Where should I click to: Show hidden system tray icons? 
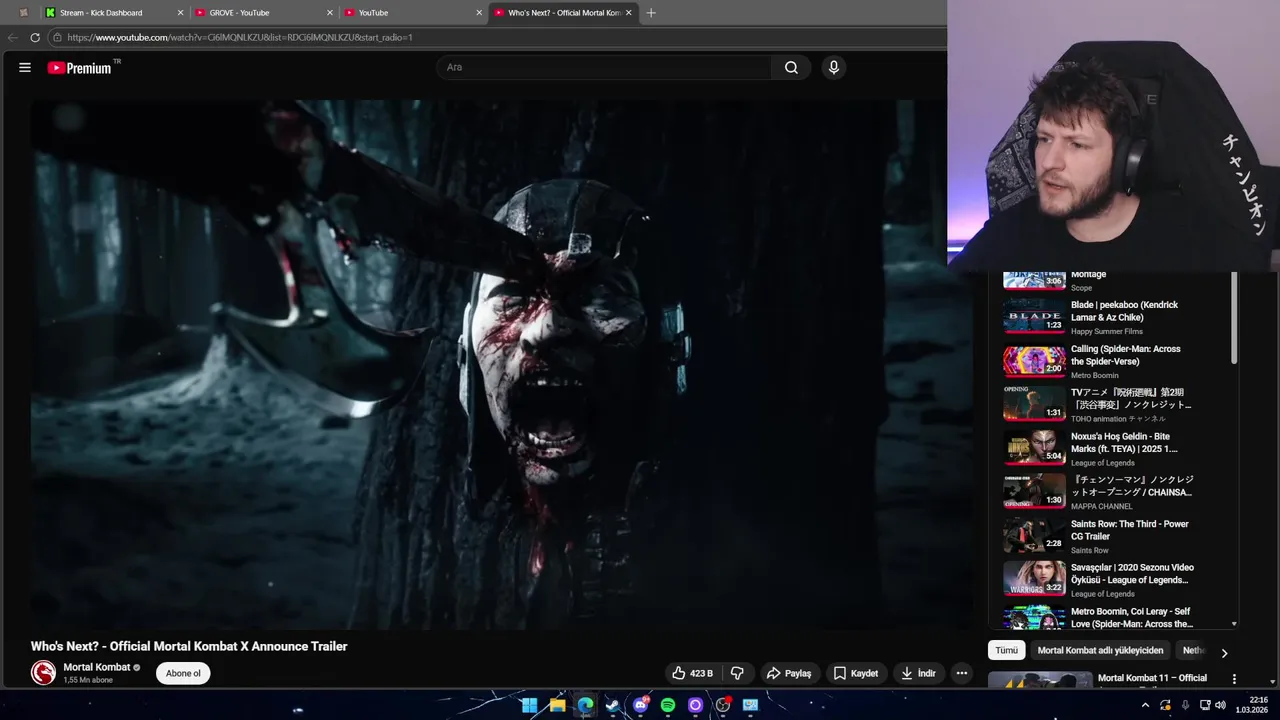[x=1145, y=705]
